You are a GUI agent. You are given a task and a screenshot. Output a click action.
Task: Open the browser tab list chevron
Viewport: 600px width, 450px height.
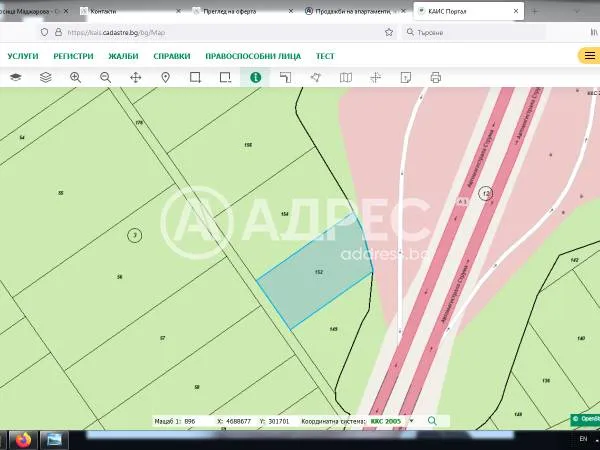[x=577, y=11]
